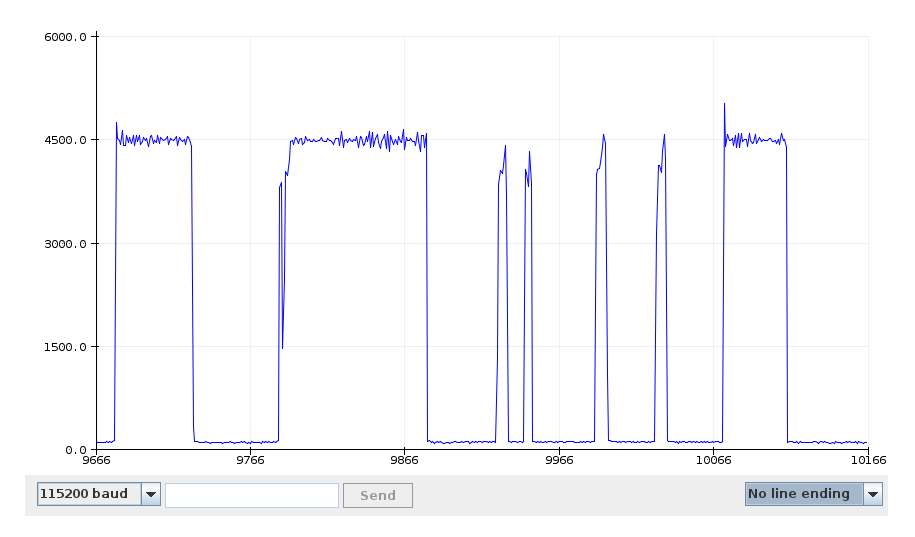Open the 115200 baud rate dropdown
Screen dimensions: 915x537
[99, 494]
